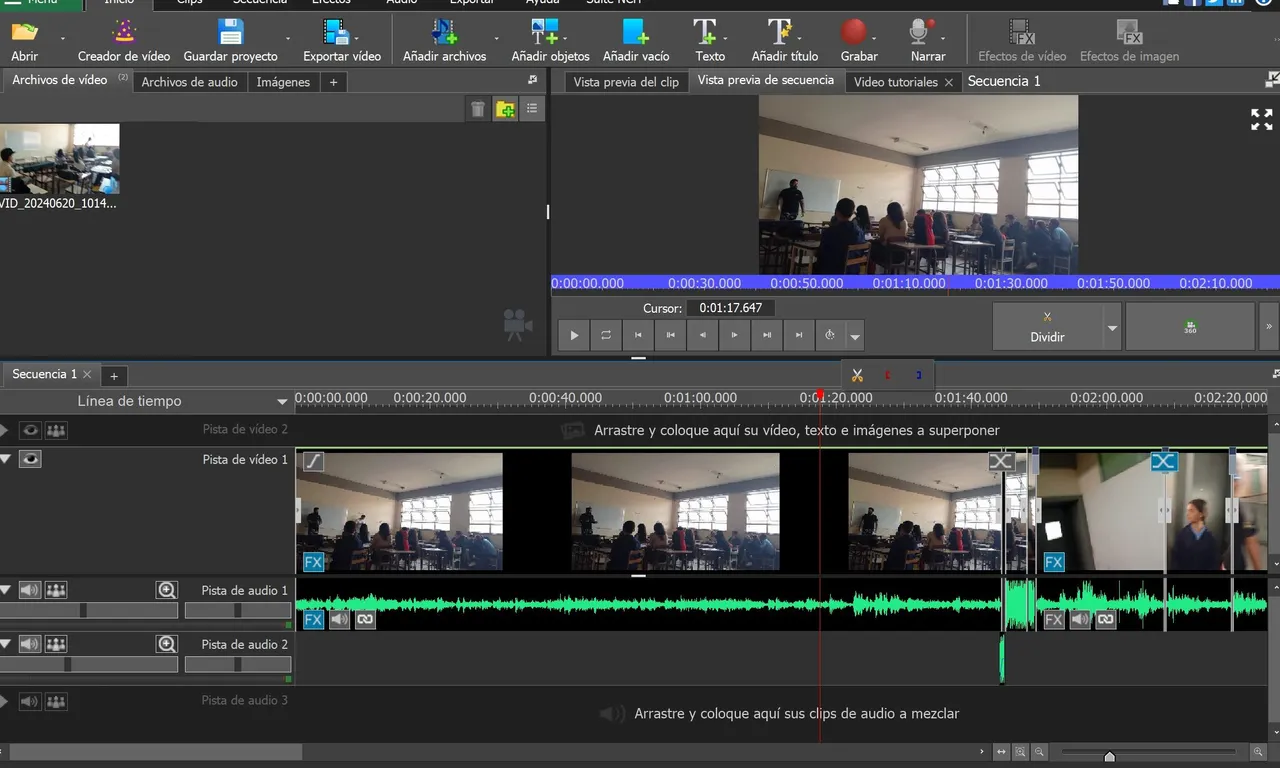This screenshot has height=768, width=1280.
Task: Click the Abrir folder icon
Action: 24,32
